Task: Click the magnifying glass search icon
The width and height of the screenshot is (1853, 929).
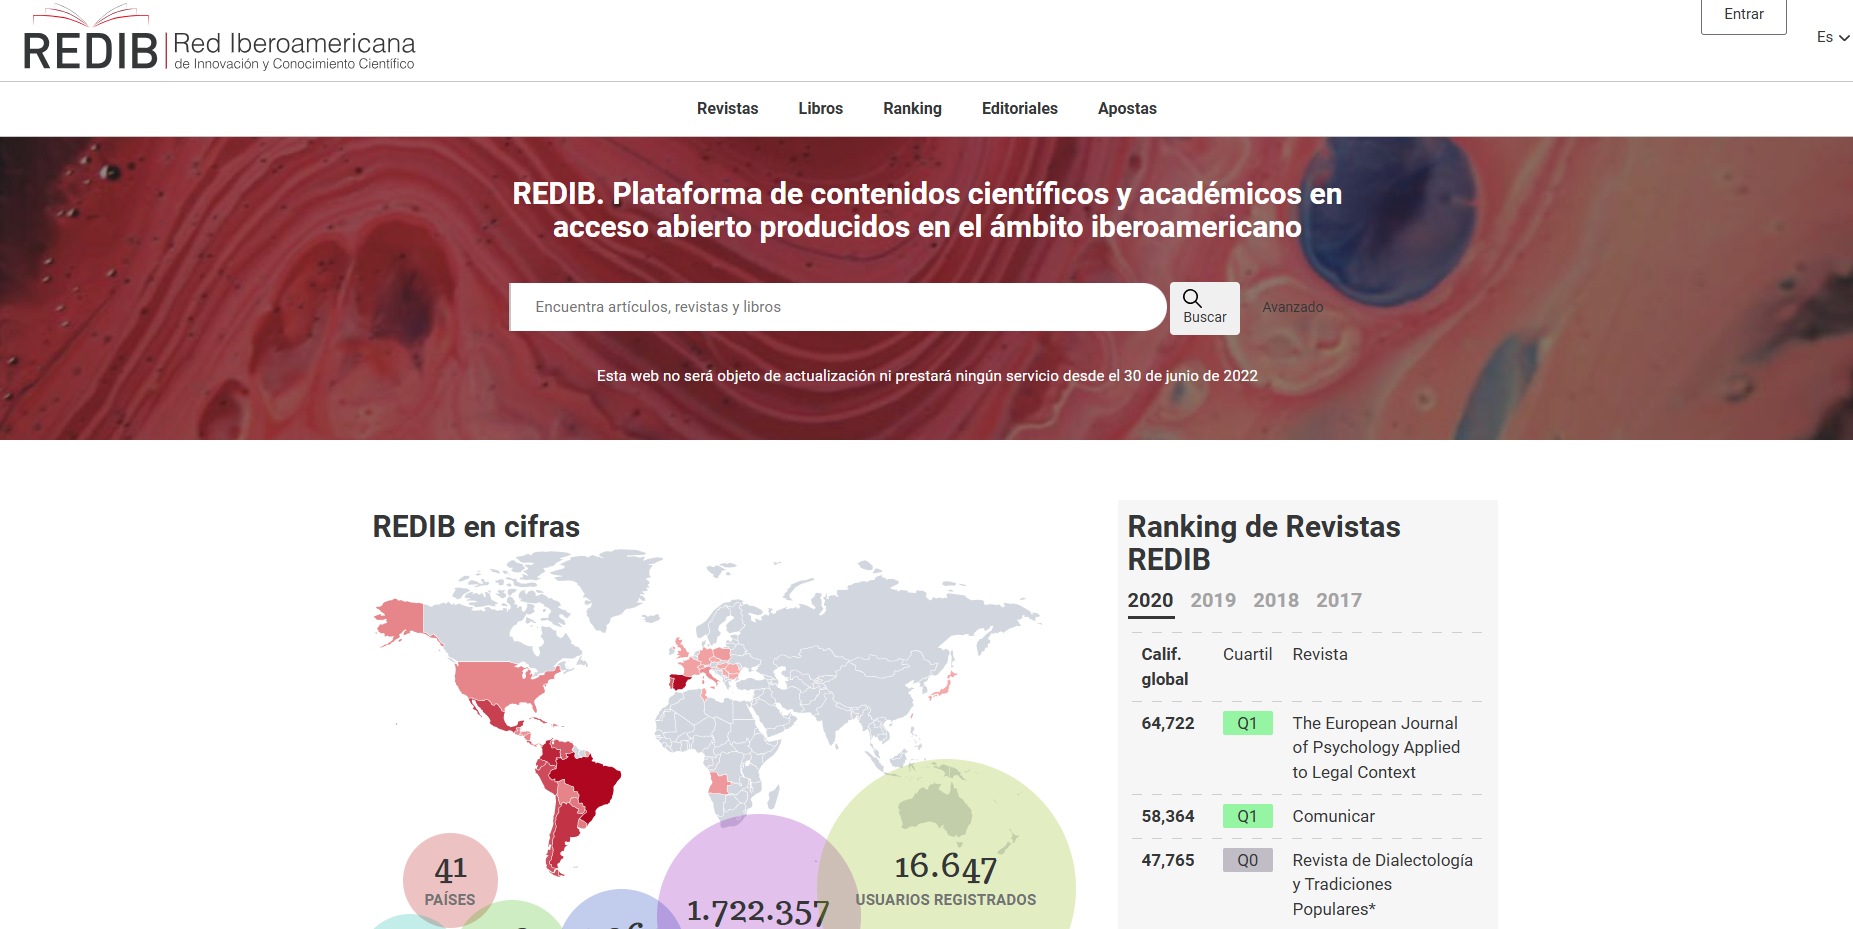Action: click(1193, 297)
